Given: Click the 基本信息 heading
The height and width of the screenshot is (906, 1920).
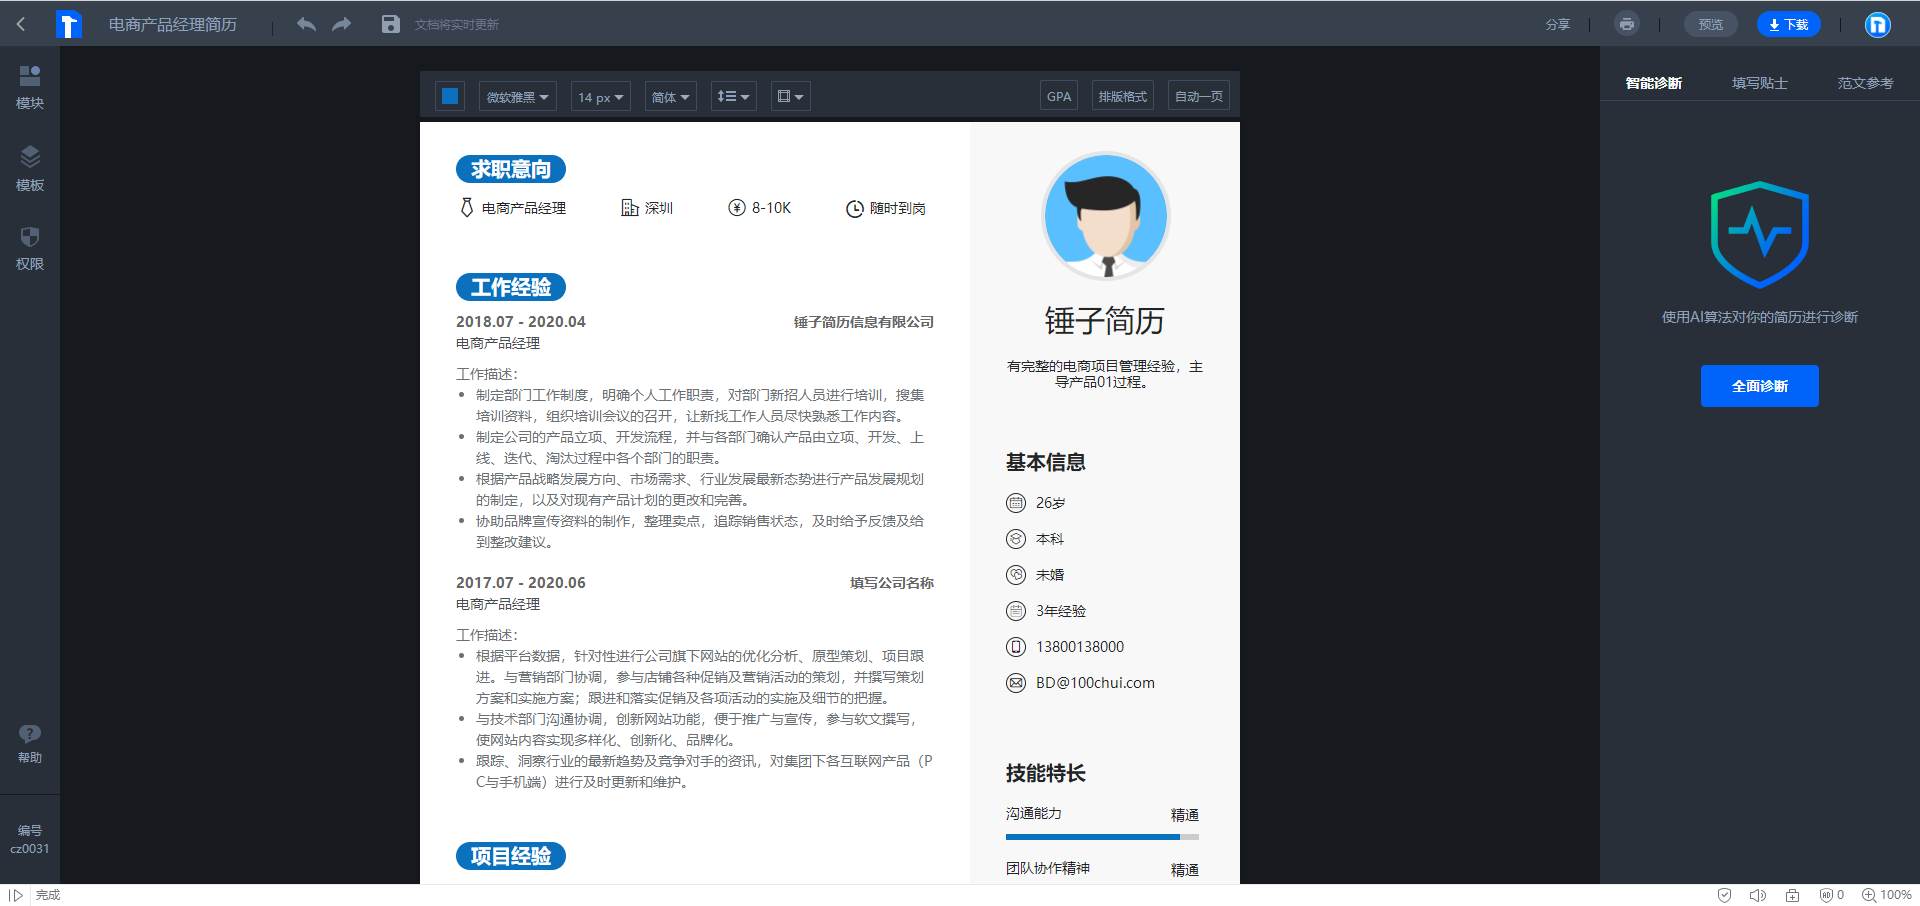Looking at the screenshot, I should coord(1046,462).
